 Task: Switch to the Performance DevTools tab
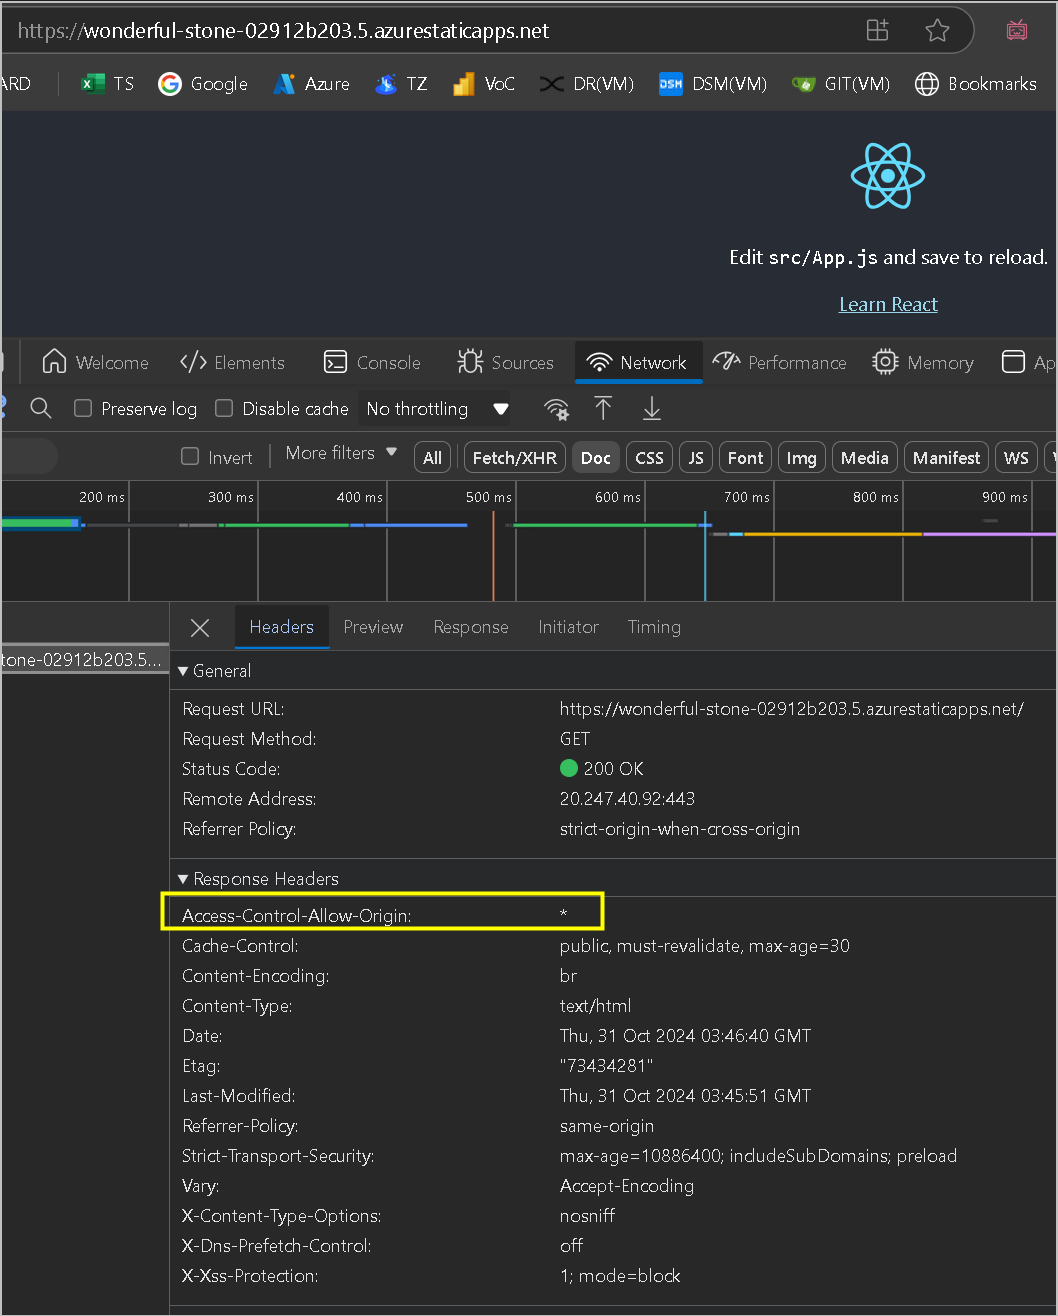(x=779, y=363)
